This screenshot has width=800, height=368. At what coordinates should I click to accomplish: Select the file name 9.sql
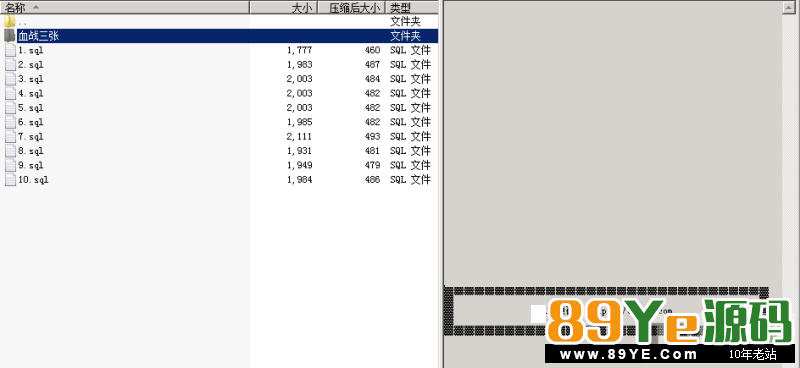(x=31, y=165)
